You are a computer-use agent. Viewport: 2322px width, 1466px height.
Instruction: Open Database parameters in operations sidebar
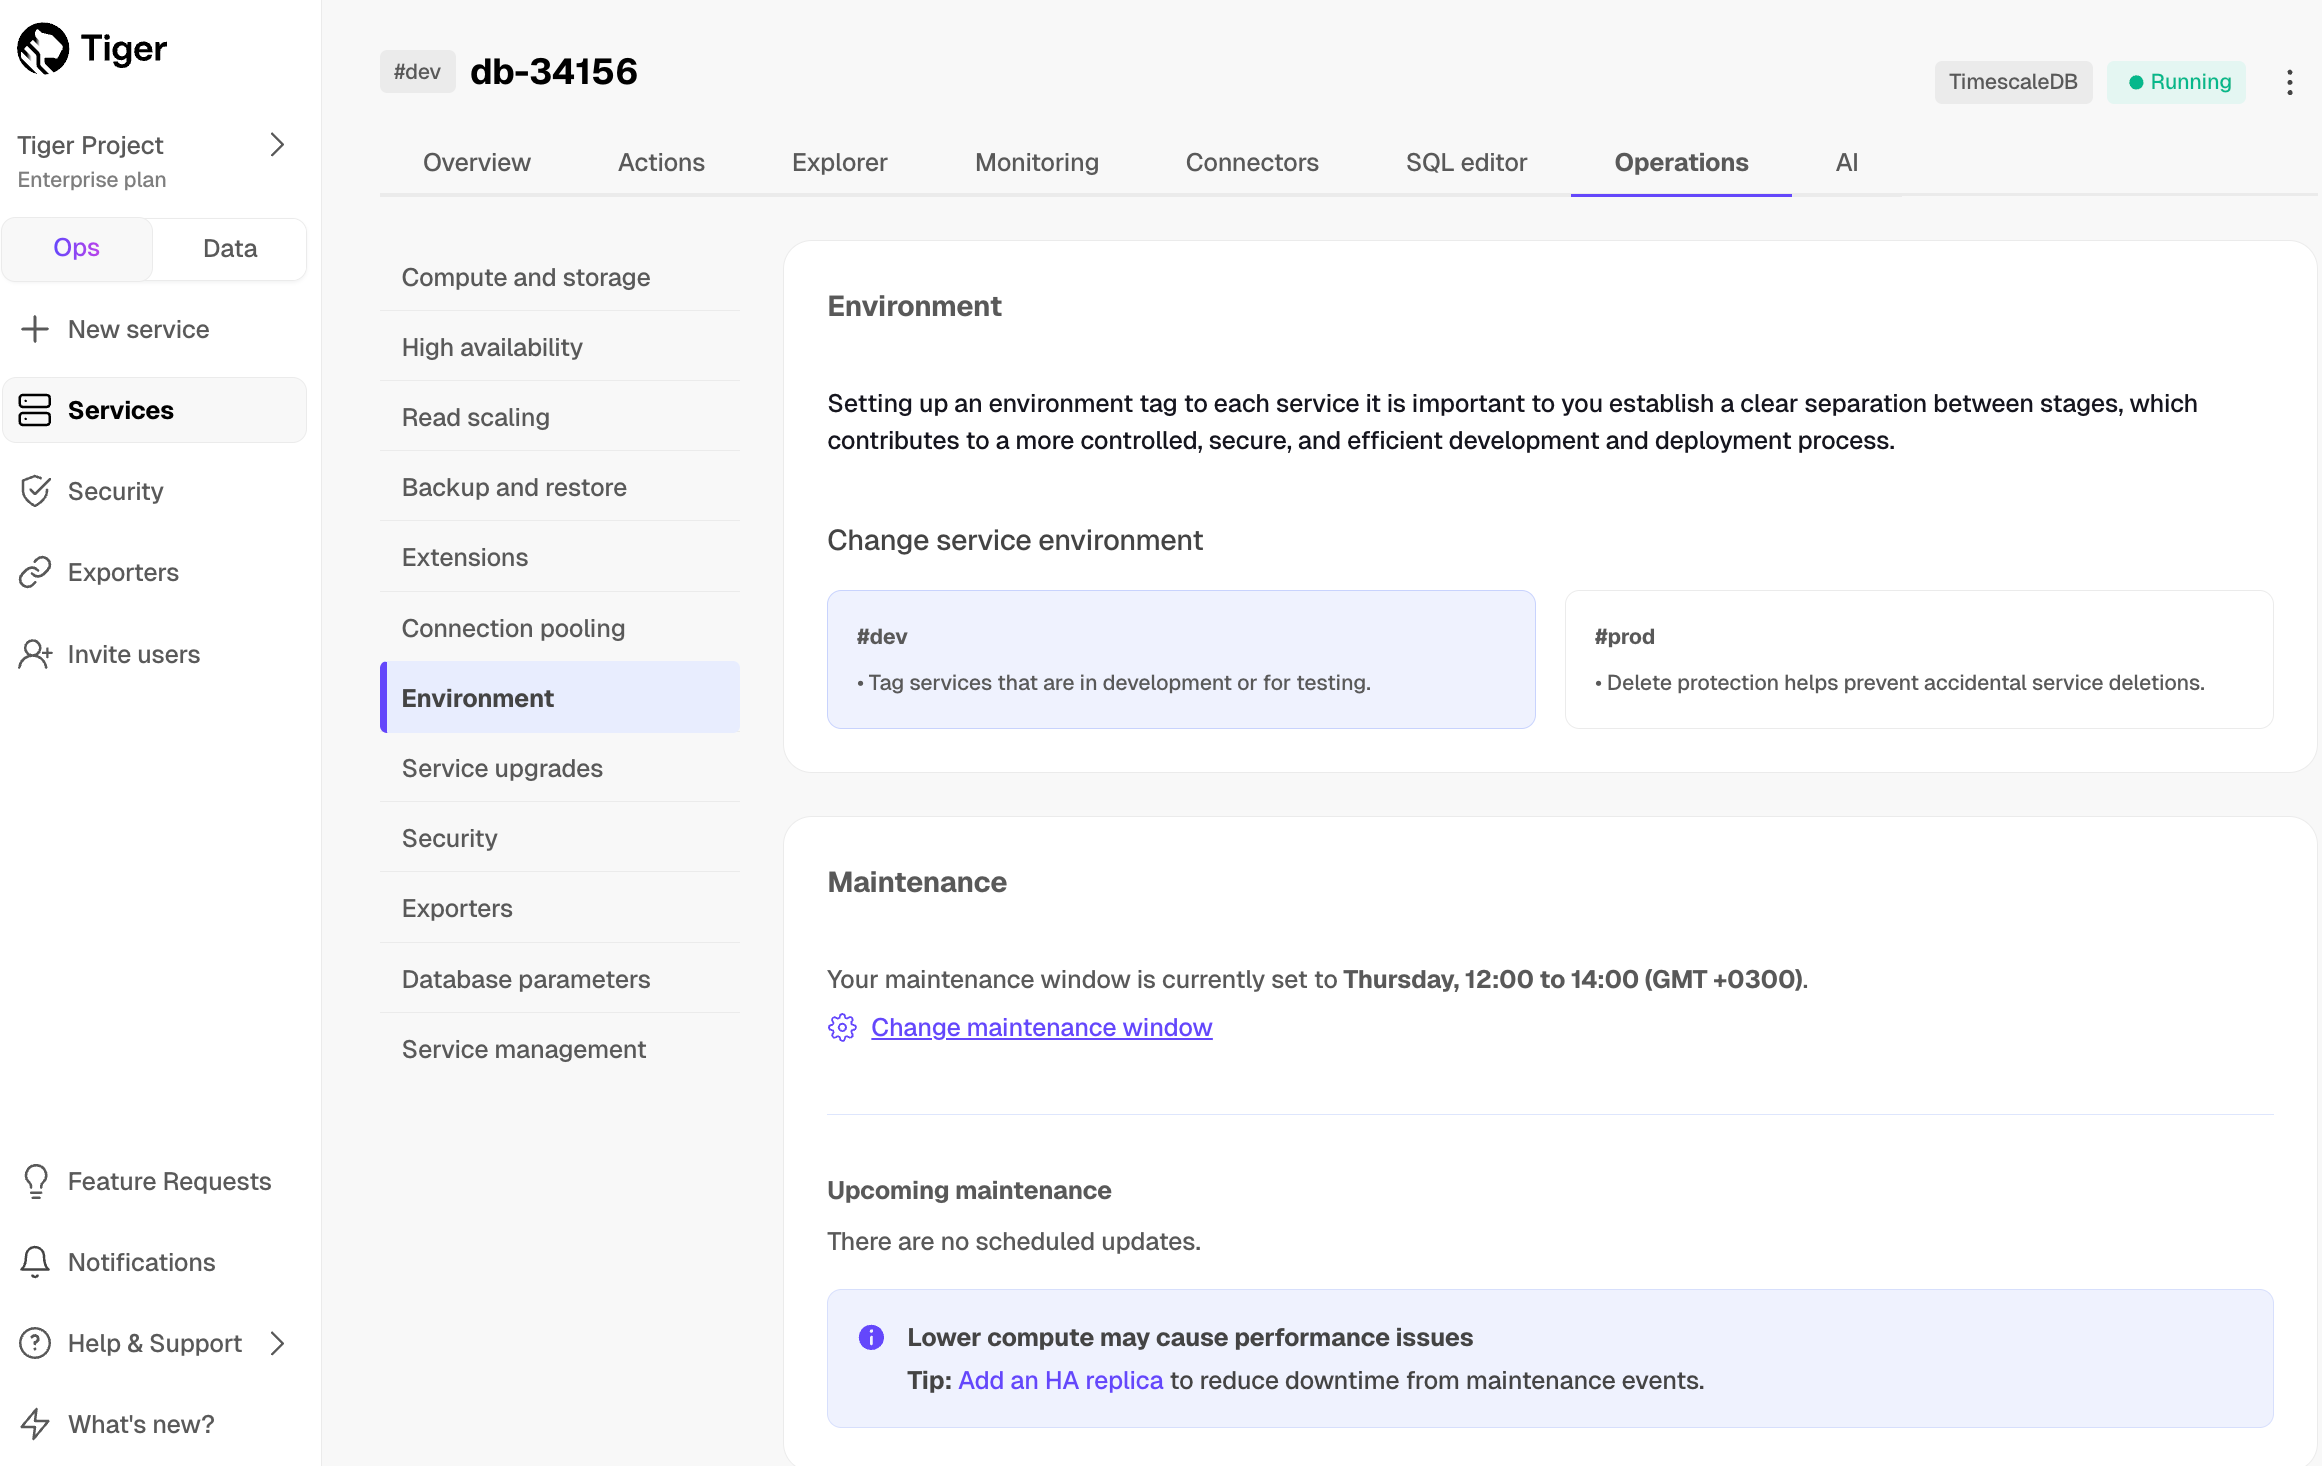[526, 979]
